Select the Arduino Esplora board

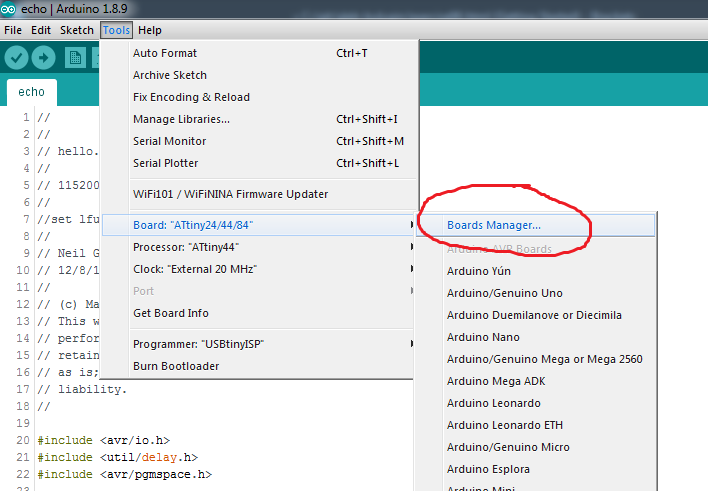(x=536, y=469)
